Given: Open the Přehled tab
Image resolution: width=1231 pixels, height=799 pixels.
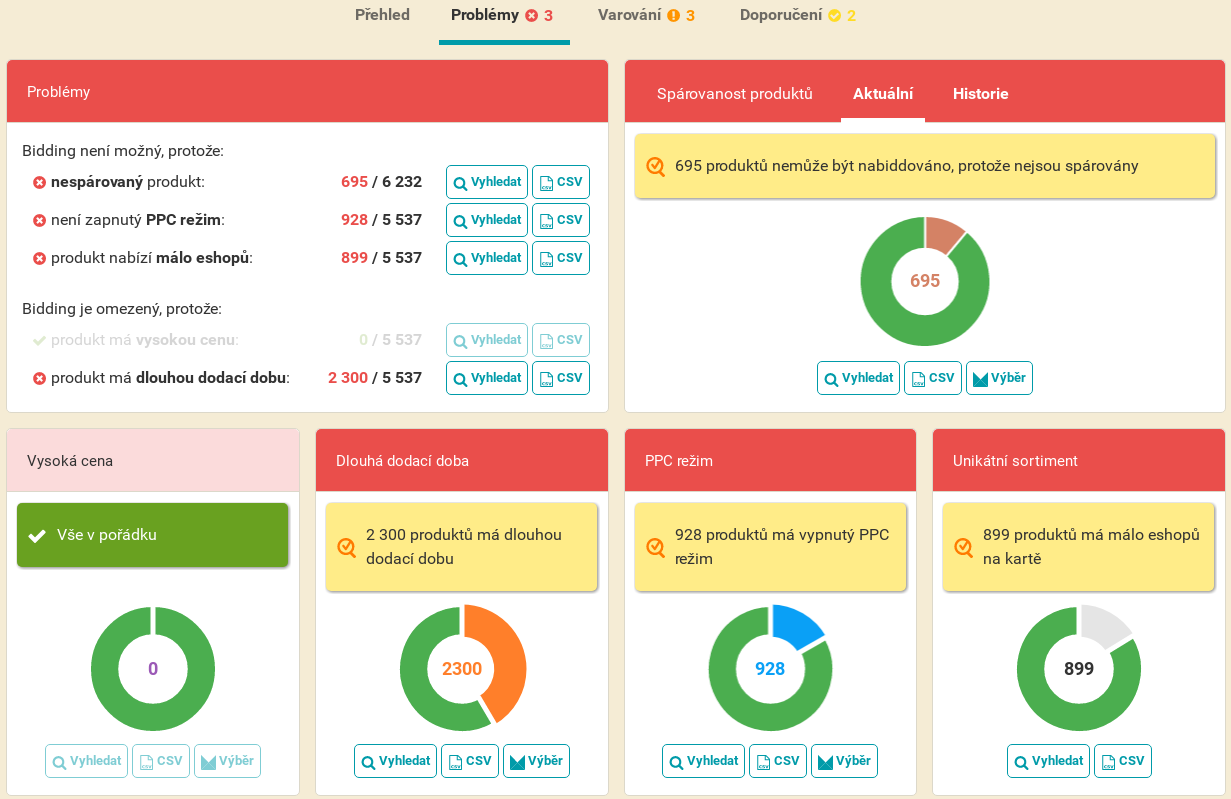Looking at the screenshot, I should coord(382,15).
